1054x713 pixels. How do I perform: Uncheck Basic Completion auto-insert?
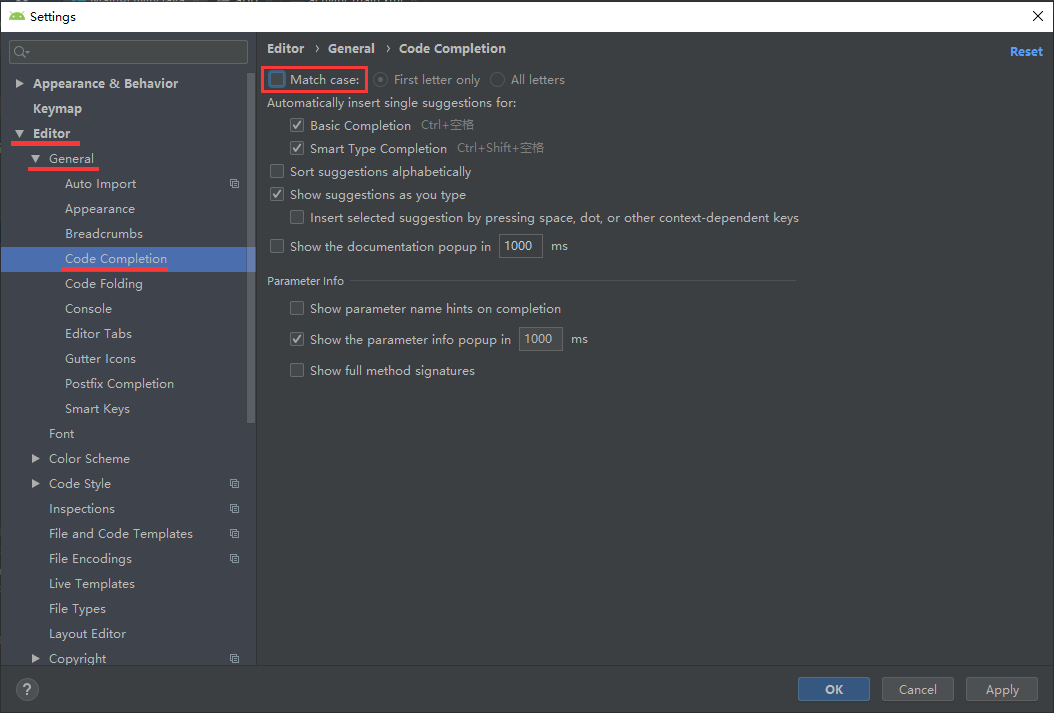tap(296, 126)
